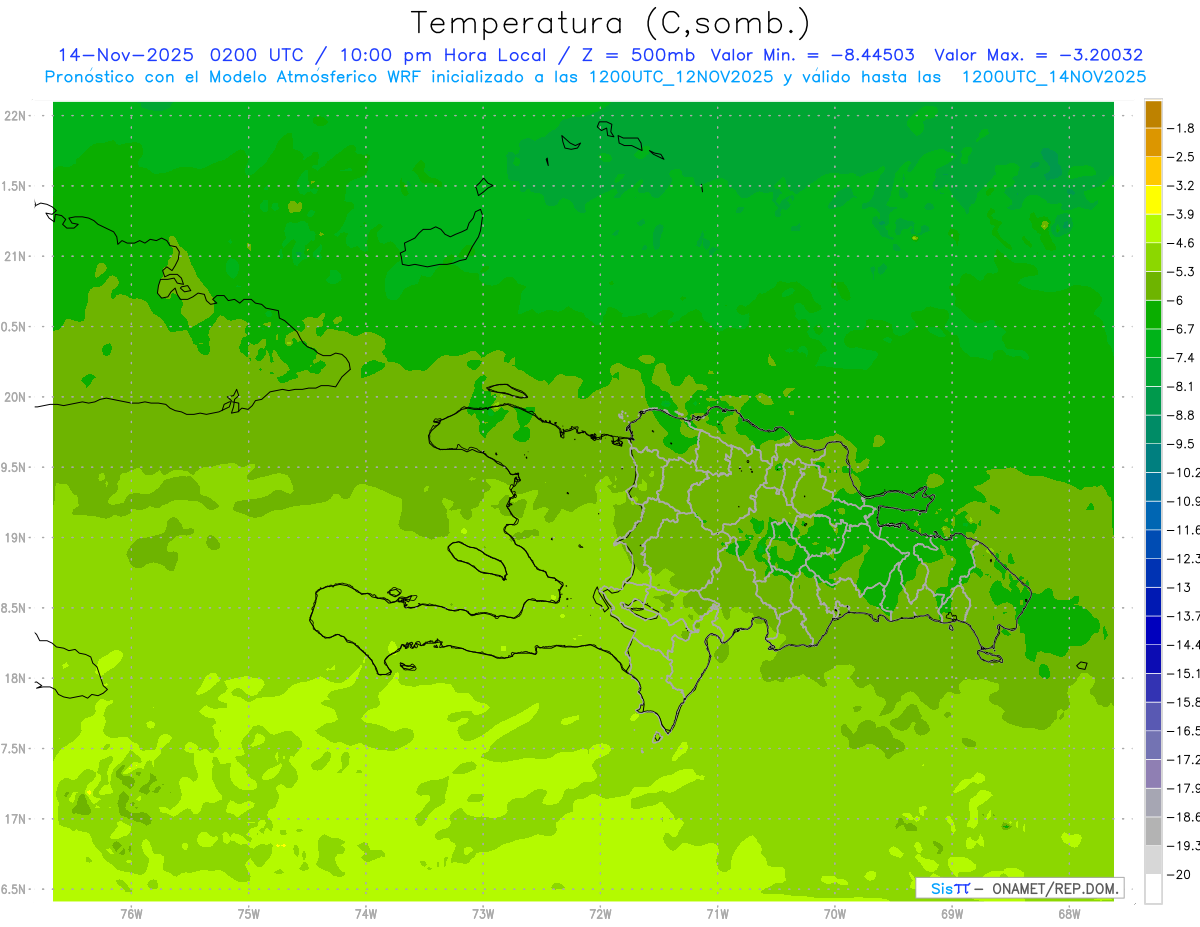1200x927 pixels.
Task: Select the '14-Nov-2025 0200 UTC' date text
Action: [x=182, y=55]
